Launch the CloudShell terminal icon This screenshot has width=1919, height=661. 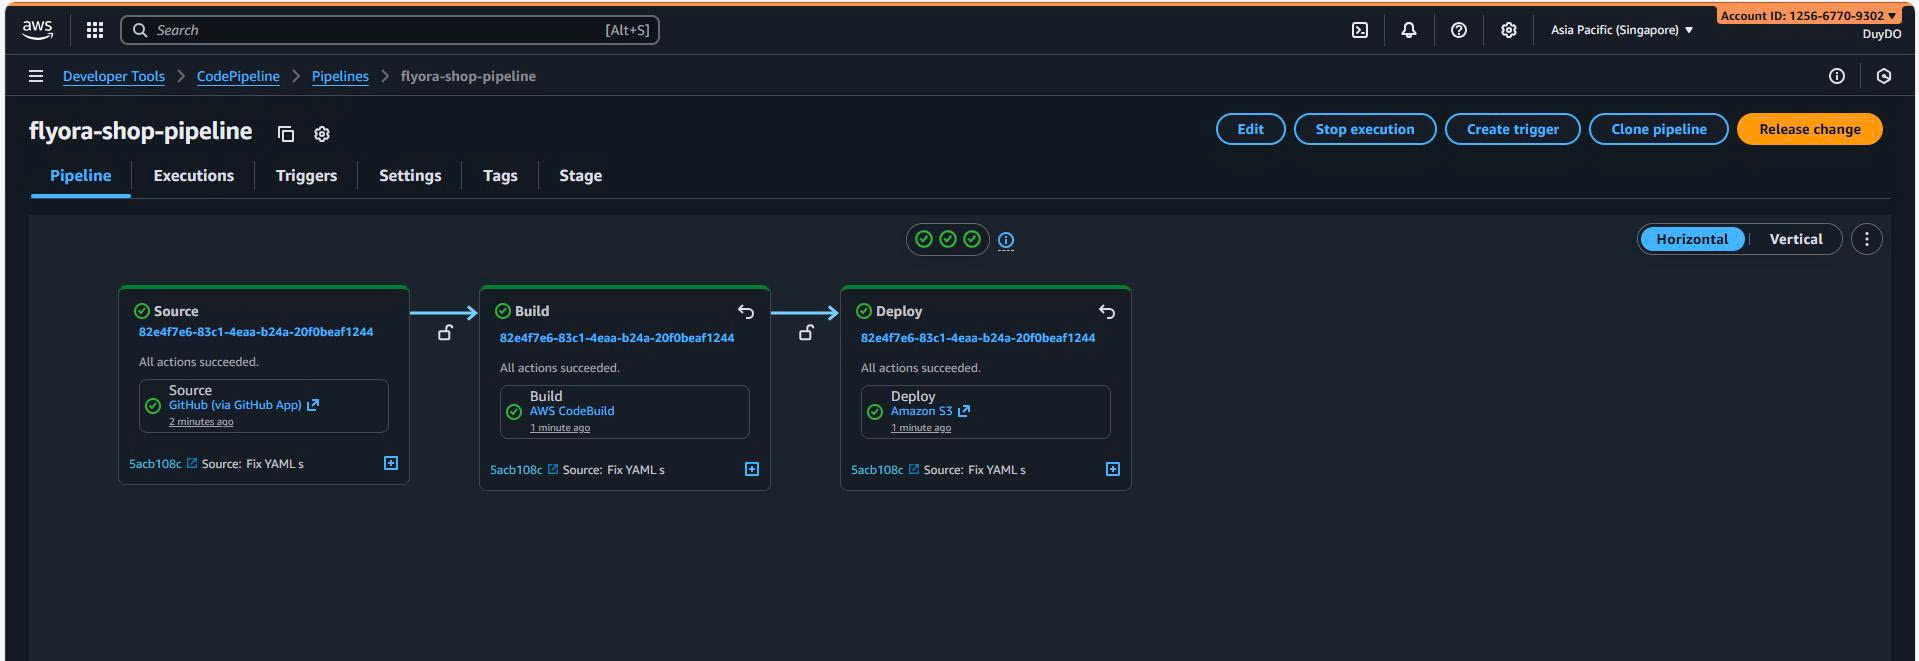[x=1360, y=30]
